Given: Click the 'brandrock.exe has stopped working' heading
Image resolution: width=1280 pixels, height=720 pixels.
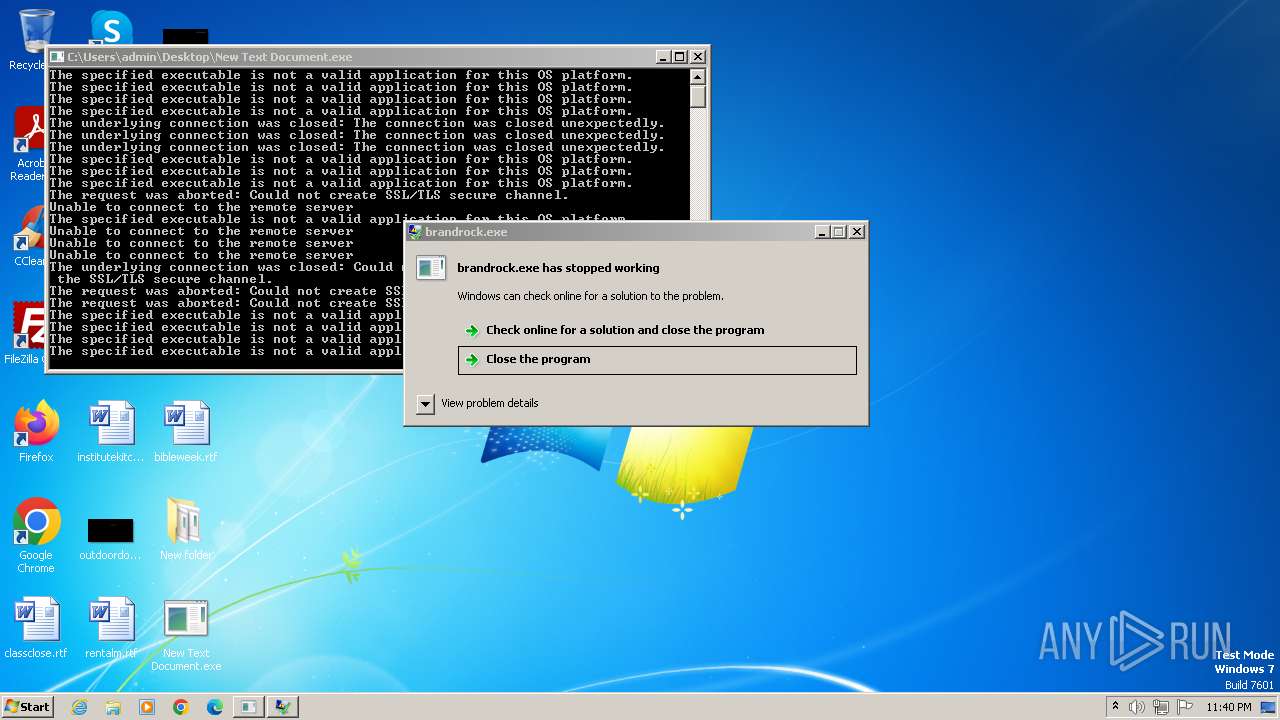Looking at the screenshot, I should [558, 268].
